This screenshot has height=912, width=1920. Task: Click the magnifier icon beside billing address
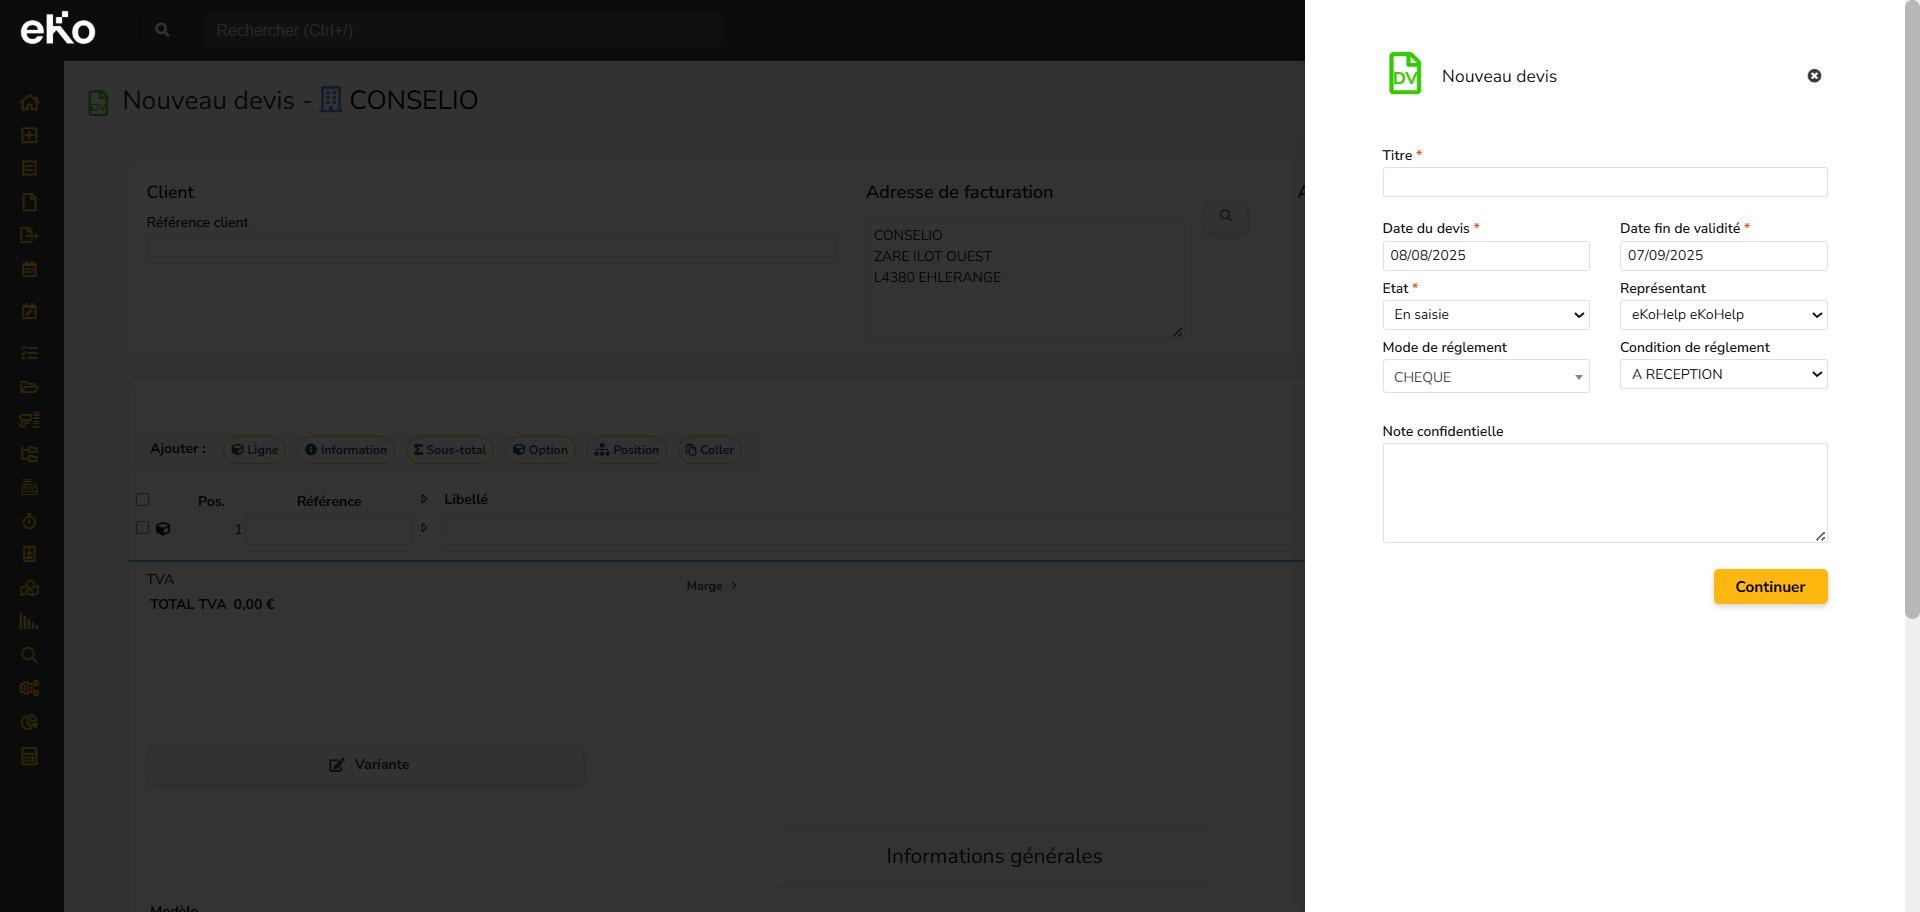point(1225,216)
